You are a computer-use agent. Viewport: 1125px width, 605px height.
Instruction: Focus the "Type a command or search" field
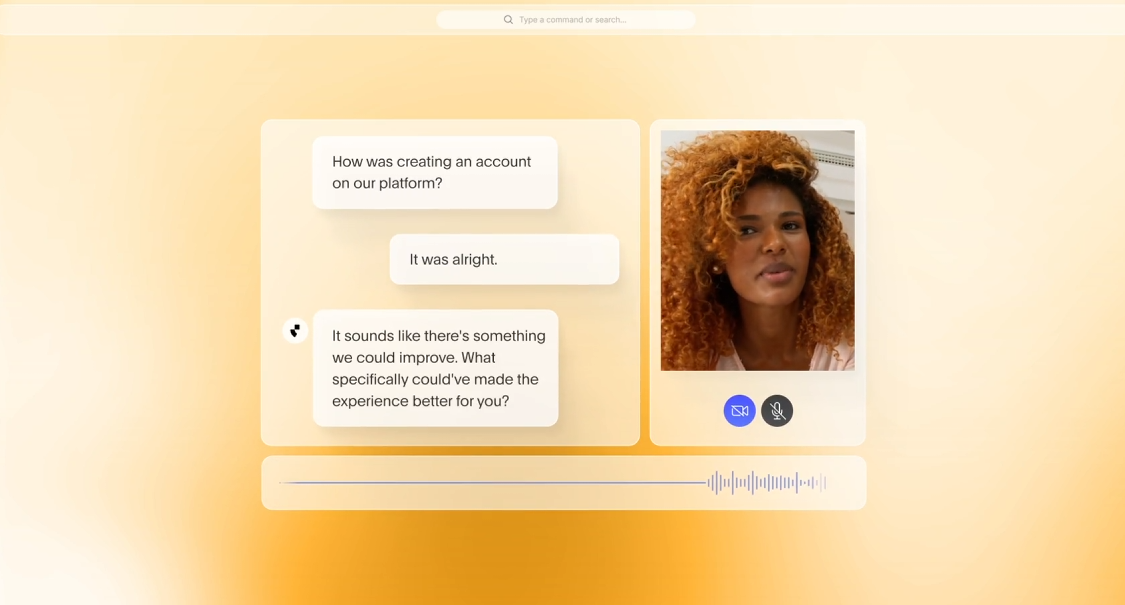click(x=580, y=20)
